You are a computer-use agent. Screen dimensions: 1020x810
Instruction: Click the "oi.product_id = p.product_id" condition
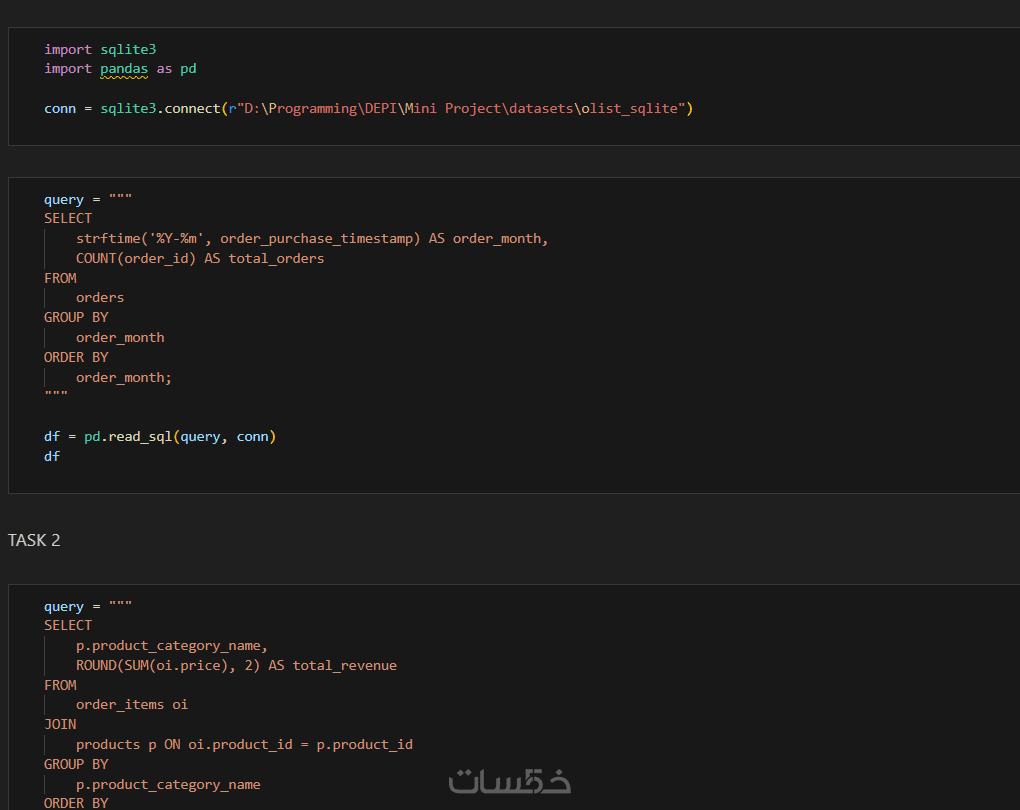pos(300,744)
